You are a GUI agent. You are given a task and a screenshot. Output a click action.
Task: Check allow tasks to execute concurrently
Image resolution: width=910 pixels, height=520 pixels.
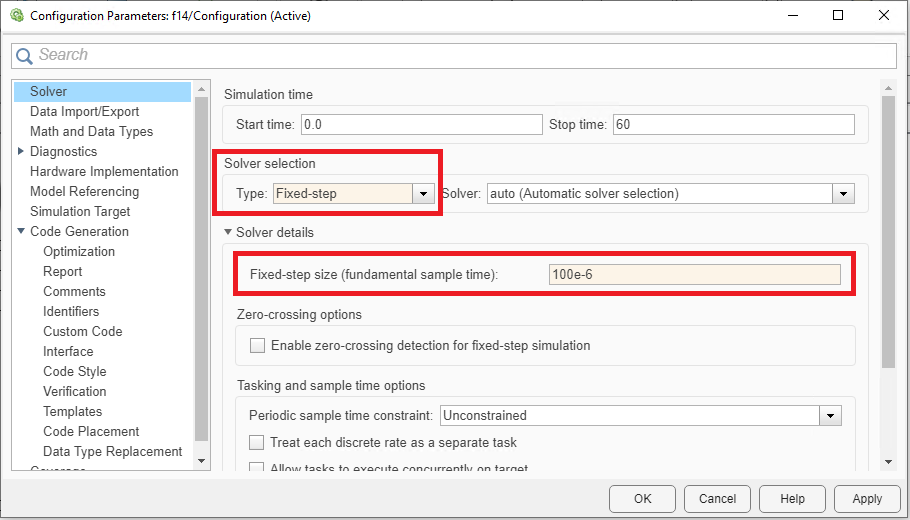tap(258, 467)
